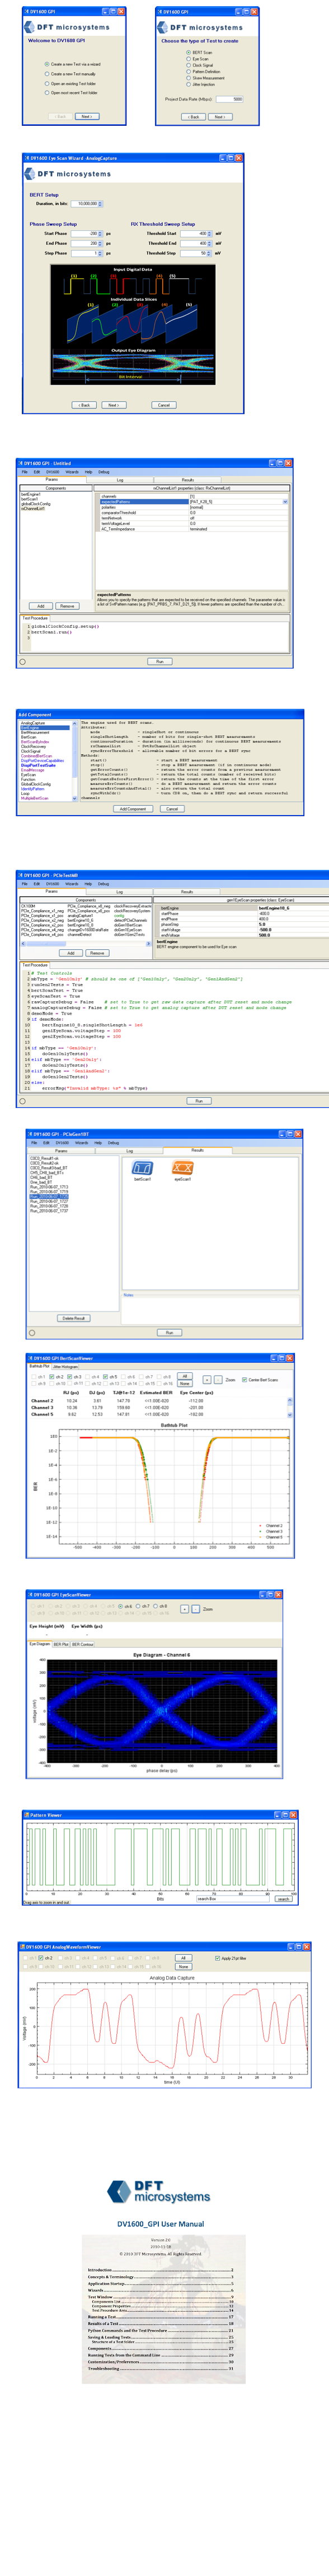Click the Project Data Rate input field
329x2576 pixels.
tap(229, 99)
